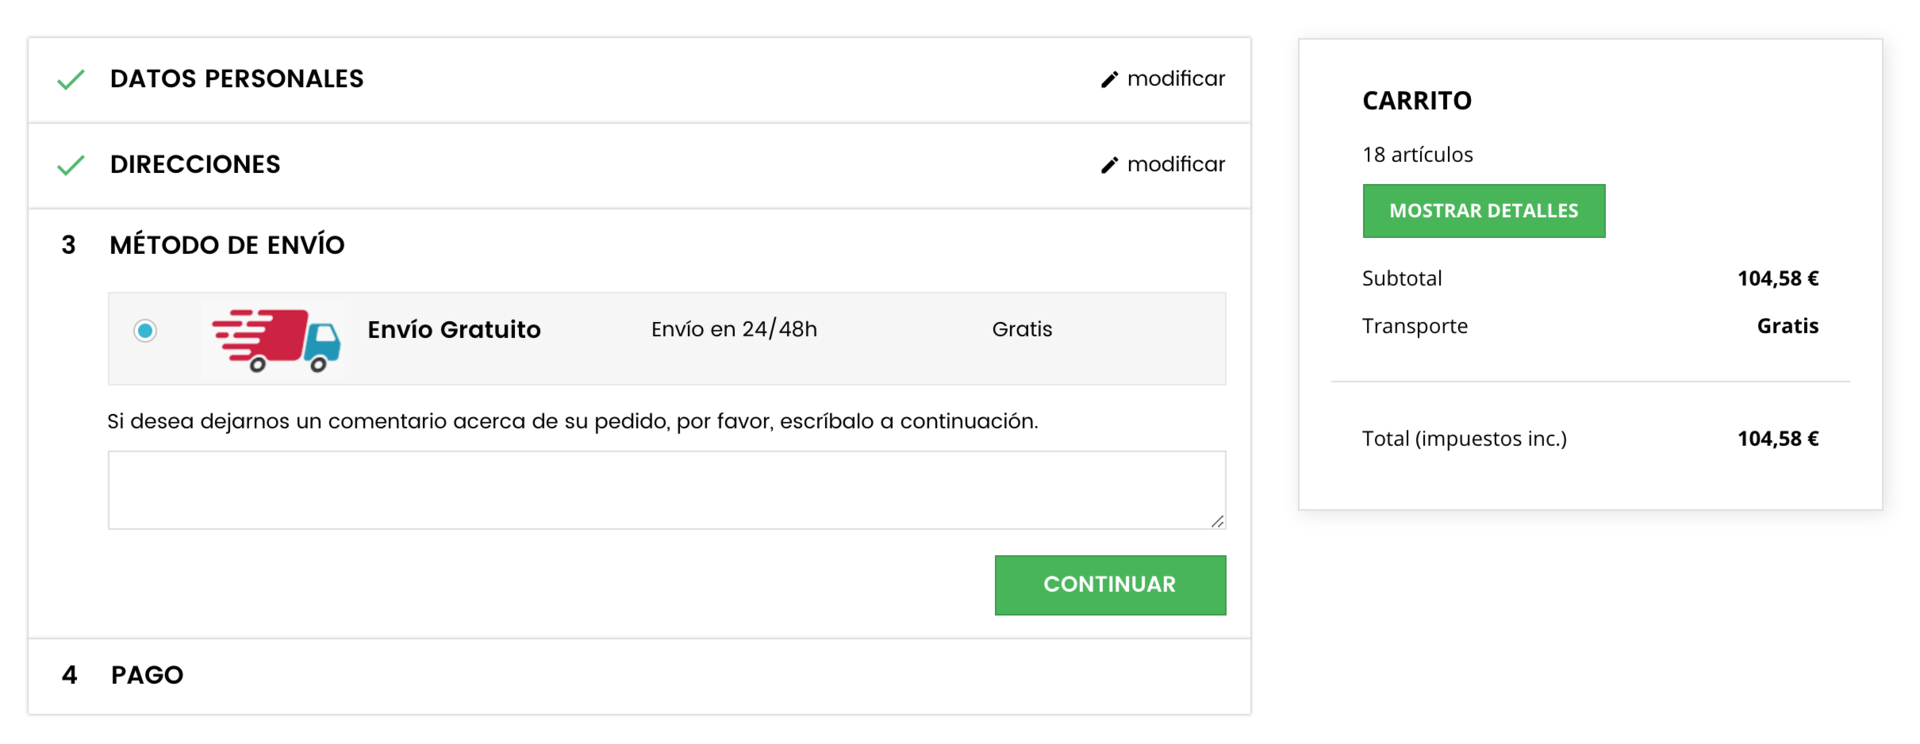The width and height of the screenshot is (1920, 744).
Task: Click the step number 4 beside Pago
Action: [69, 675]
